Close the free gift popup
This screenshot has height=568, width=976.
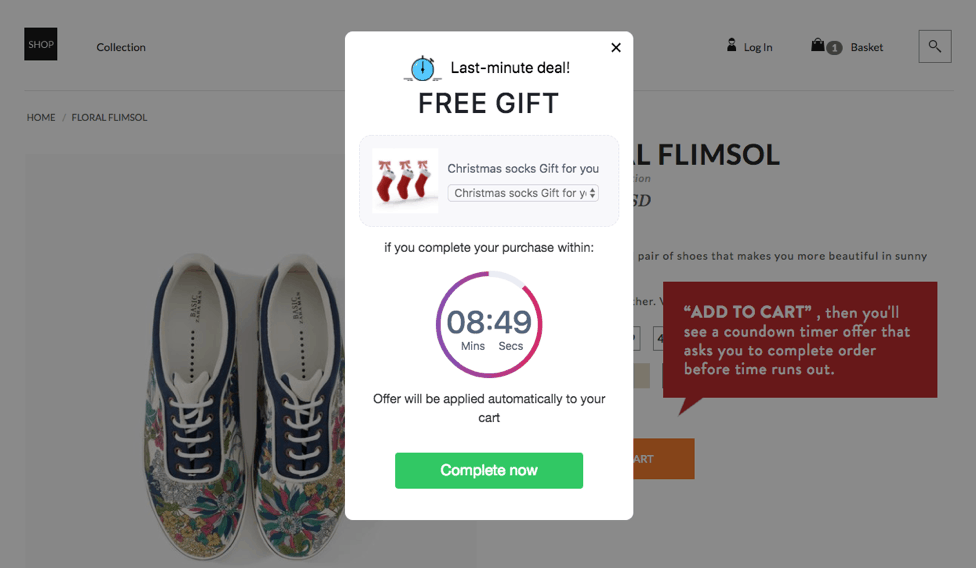click(616, 47)
